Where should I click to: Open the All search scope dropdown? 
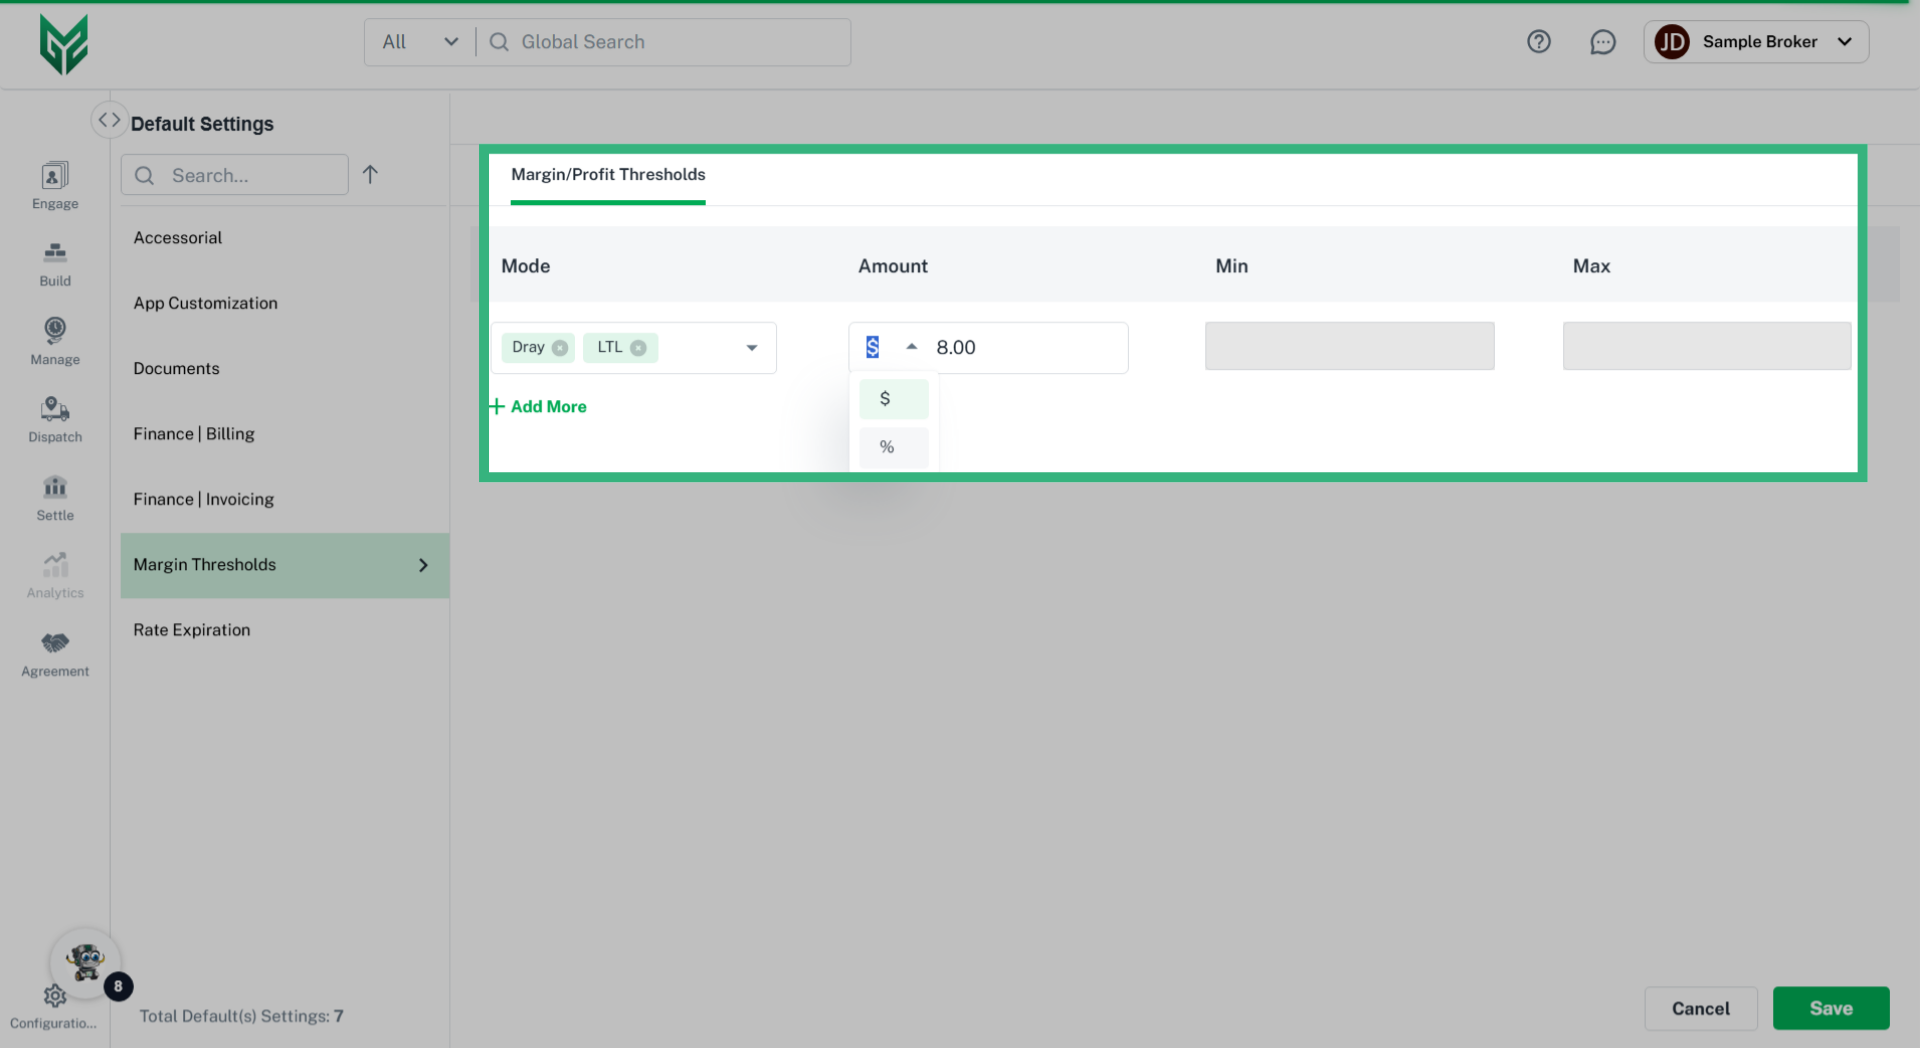pyautogui.click(x=420, y=42)
